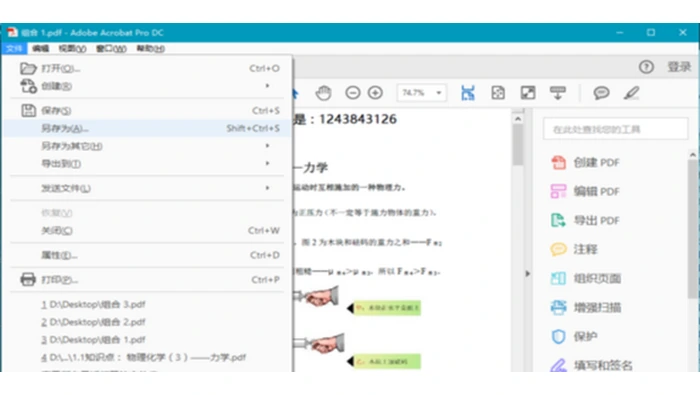
Task: Click the fit one full page icon
Action: [498, 93]
